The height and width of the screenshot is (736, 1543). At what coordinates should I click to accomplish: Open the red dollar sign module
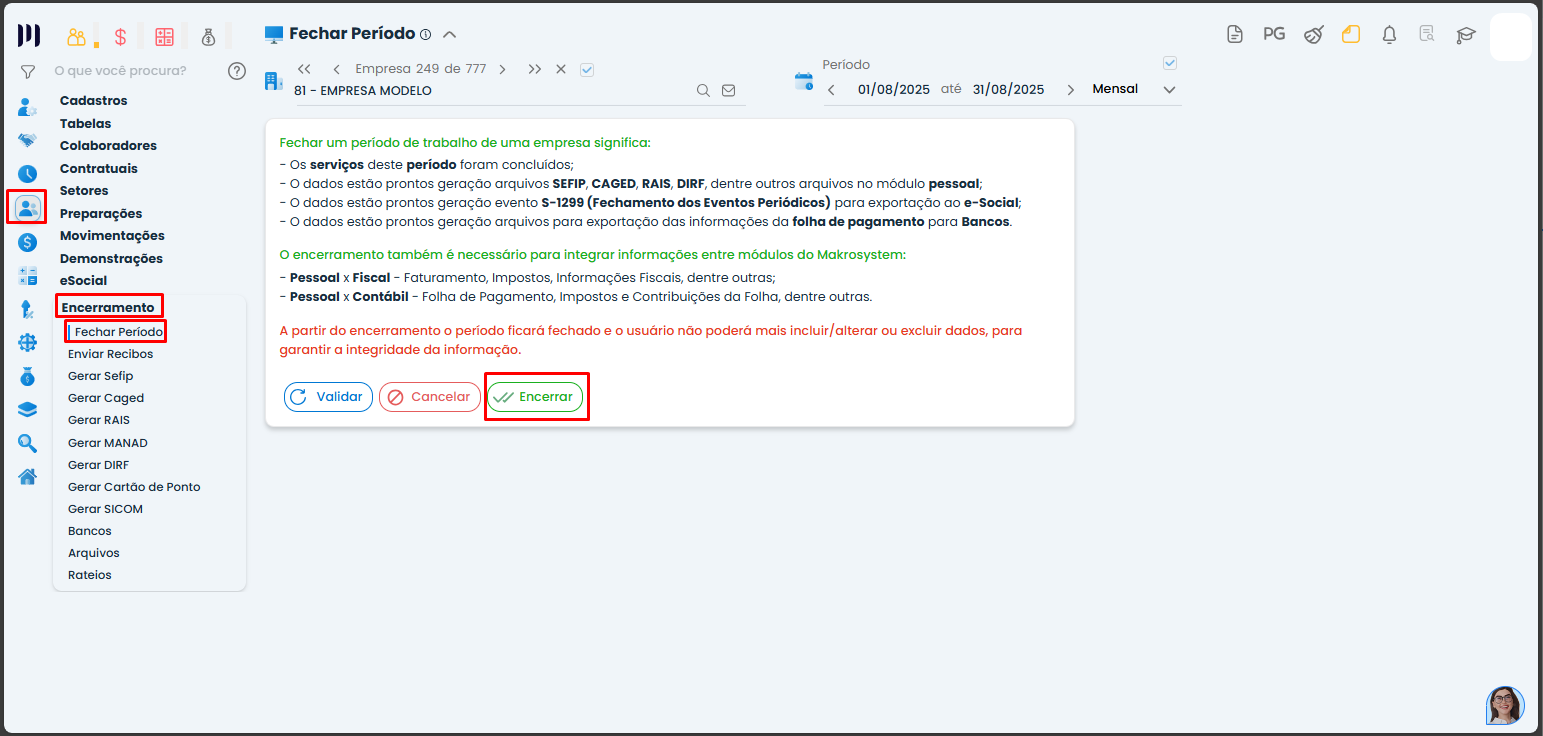point(120,37)
